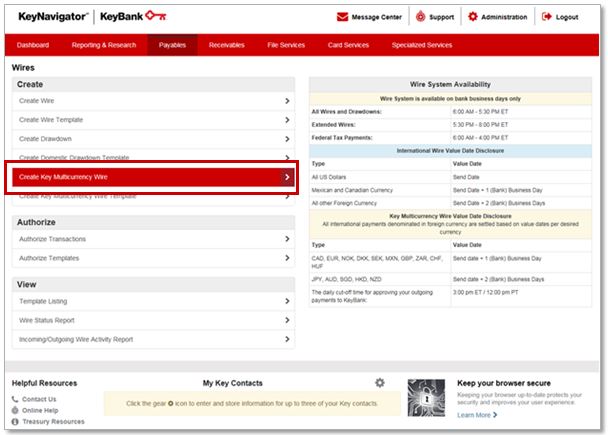Click the Federal Tax Payments row label
Screen dimensions: 608x435
pos(342,138)
